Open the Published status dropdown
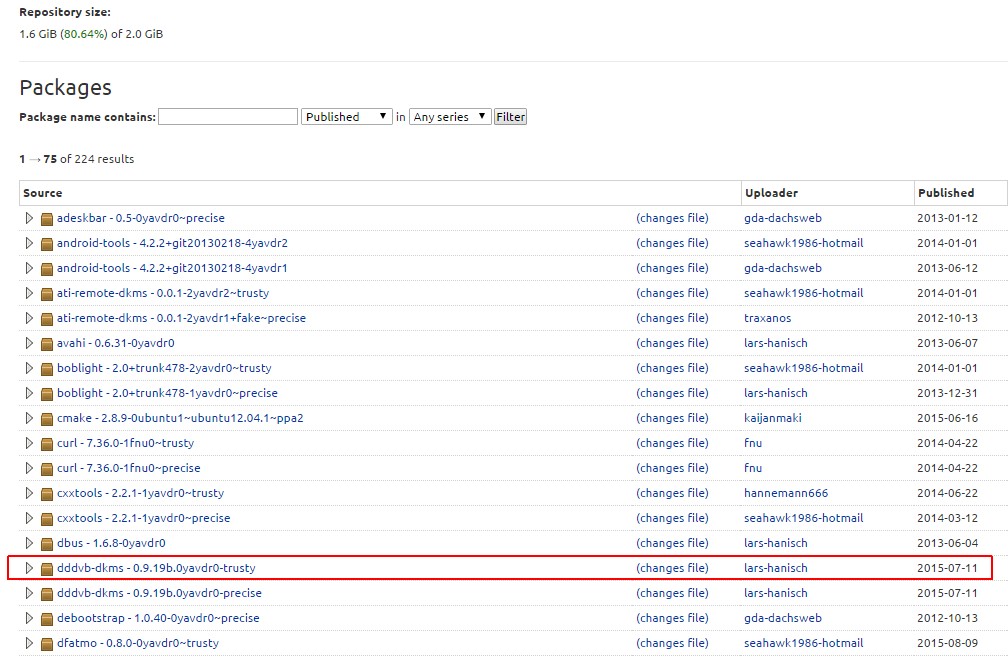1008x657 pixels. [346, 116]
